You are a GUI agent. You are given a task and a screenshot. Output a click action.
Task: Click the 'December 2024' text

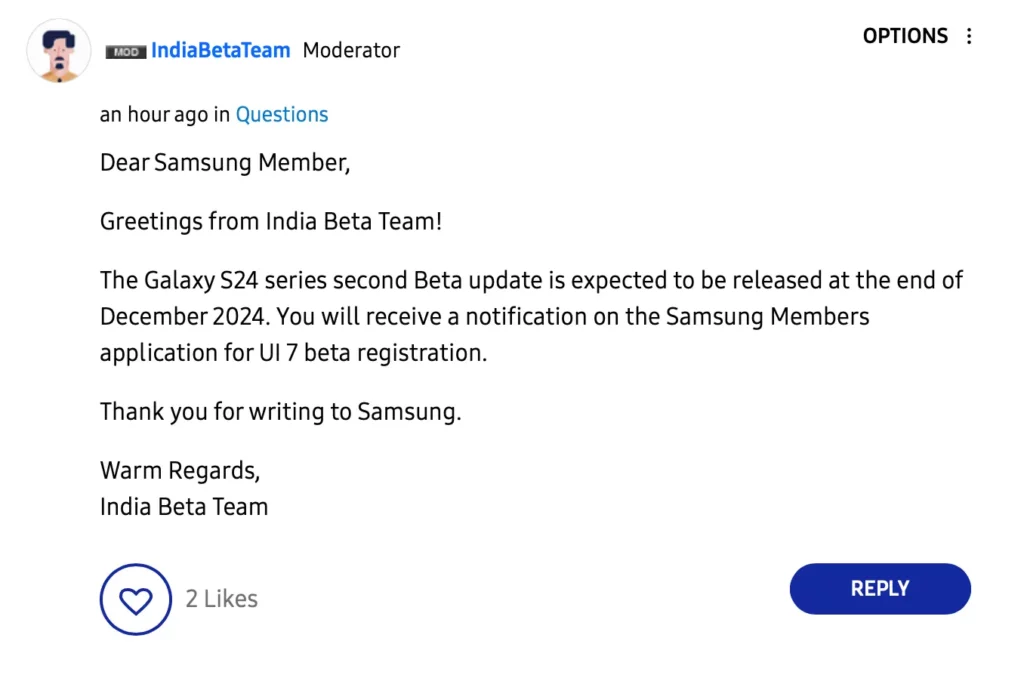click(183, 317)
